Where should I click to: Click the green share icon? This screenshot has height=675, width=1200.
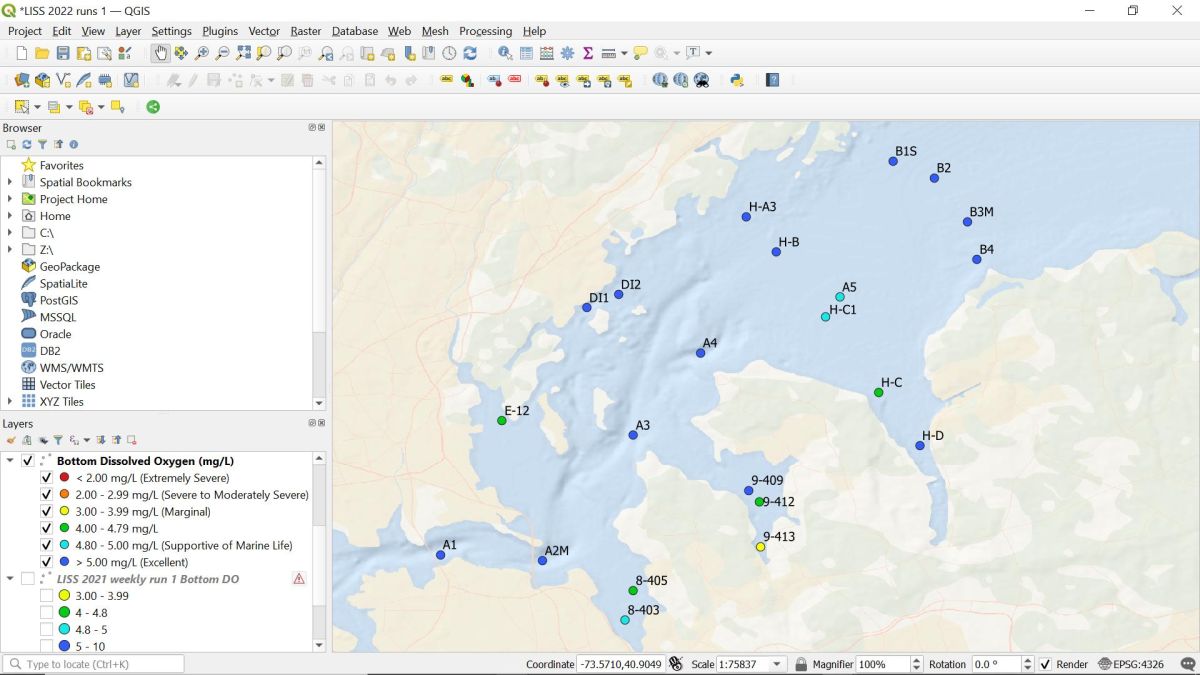[x=153, y=107]
